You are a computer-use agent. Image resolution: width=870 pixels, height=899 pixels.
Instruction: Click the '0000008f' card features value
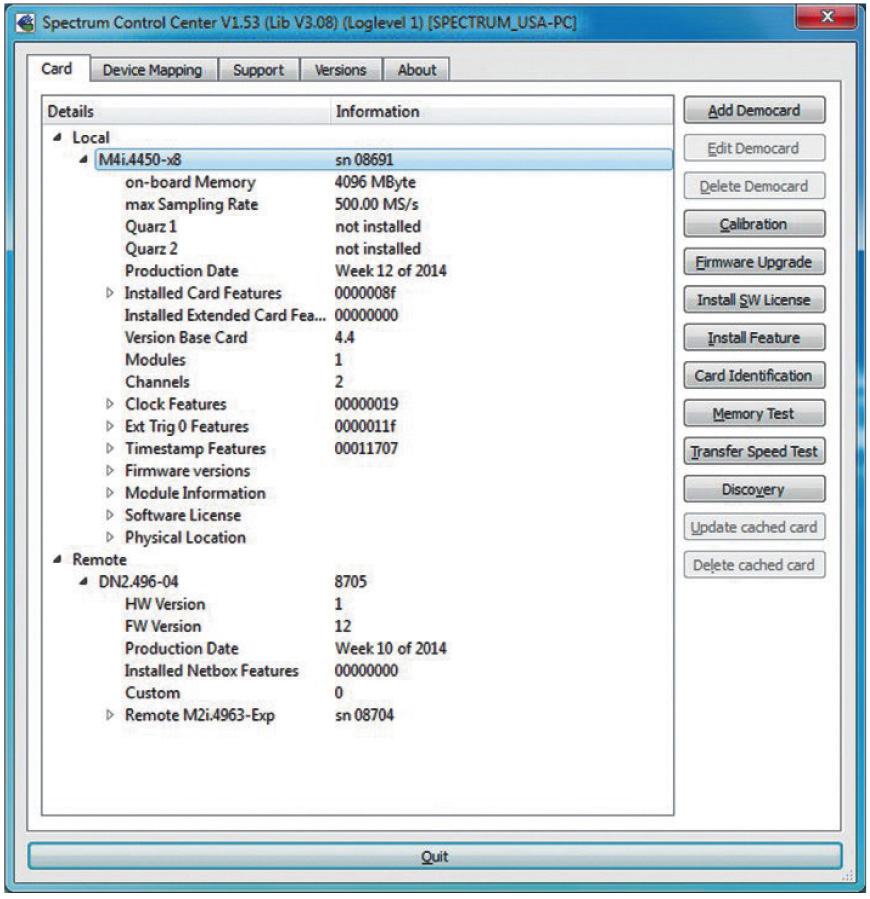pyautogui.click(x=365, y=293)
